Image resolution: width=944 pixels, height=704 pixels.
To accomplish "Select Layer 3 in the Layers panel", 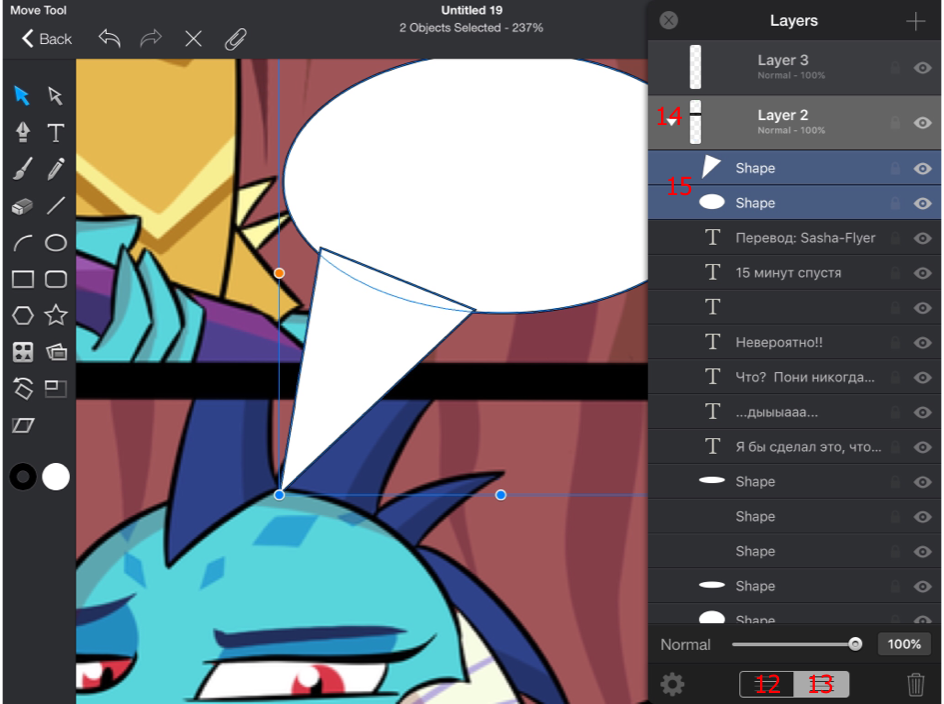I will 794,67.
